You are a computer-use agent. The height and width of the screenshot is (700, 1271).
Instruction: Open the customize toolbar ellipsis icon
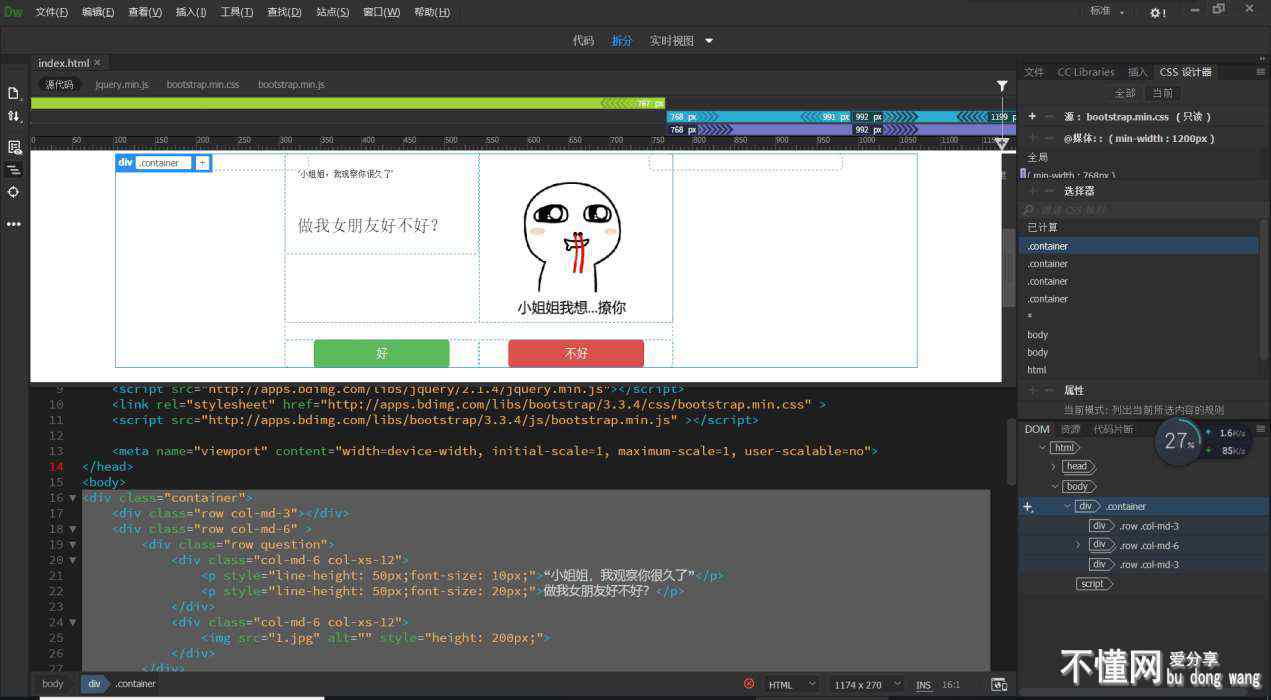13,224
